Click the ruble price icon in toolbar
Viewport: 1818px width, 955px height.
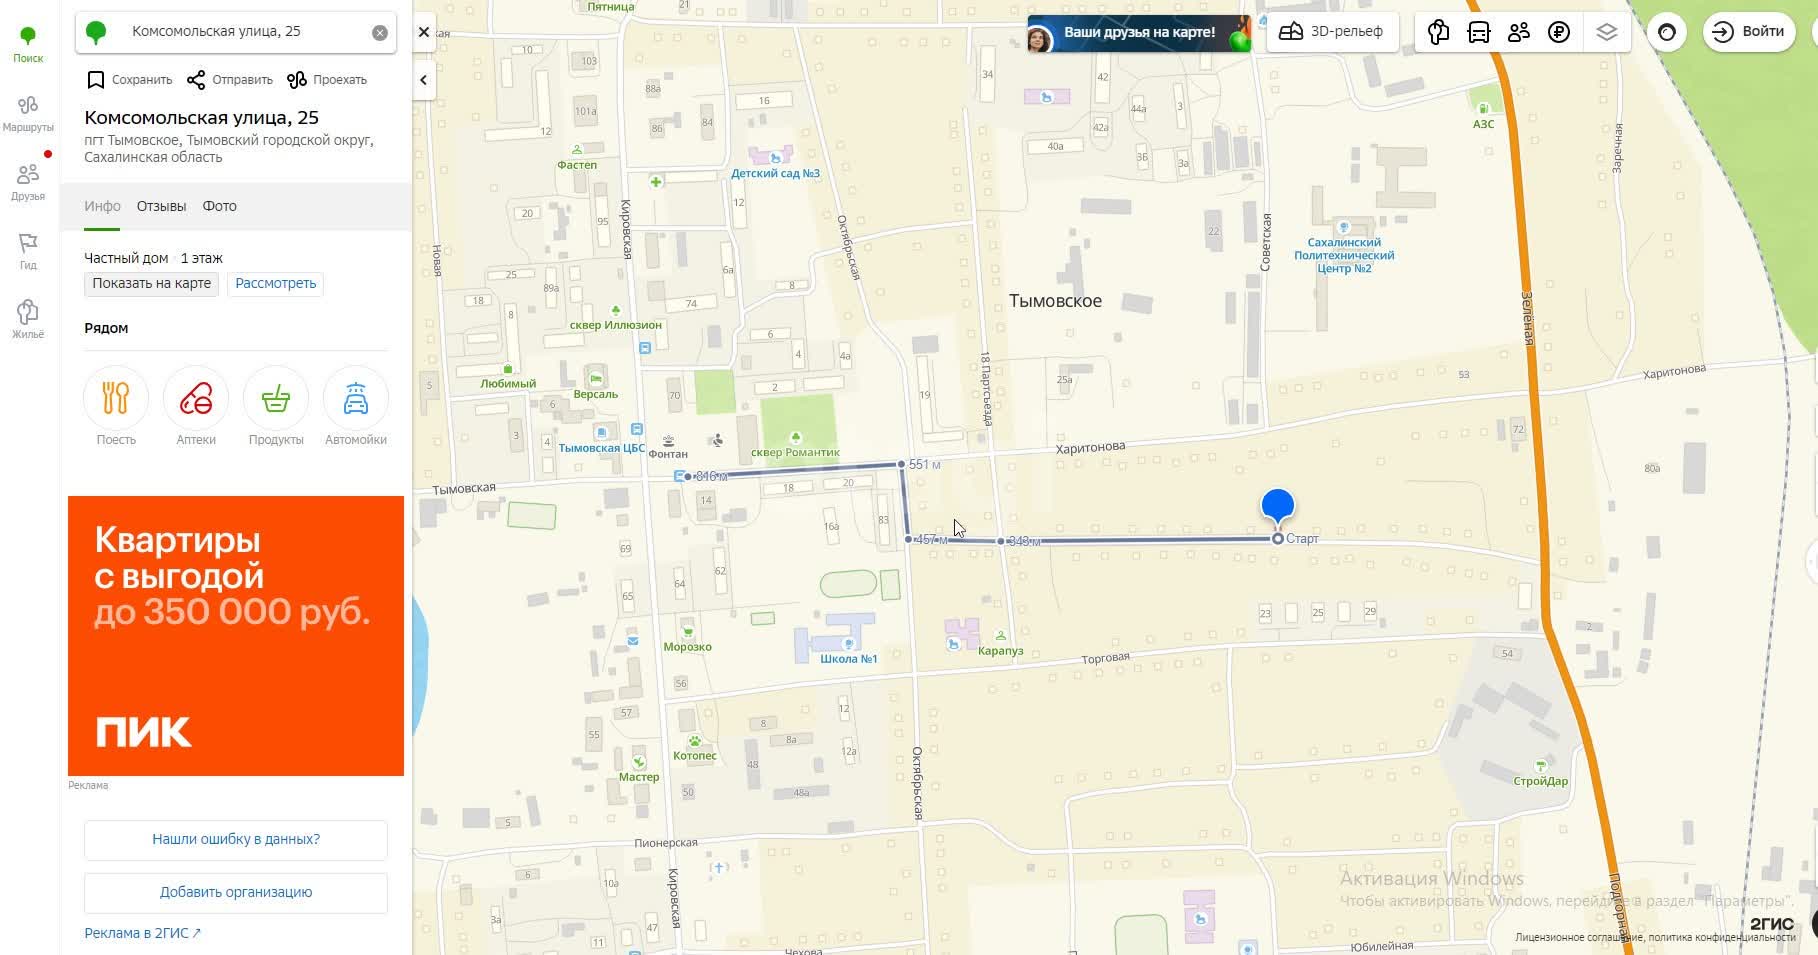pyautogui.click(x=1558, y=32)
